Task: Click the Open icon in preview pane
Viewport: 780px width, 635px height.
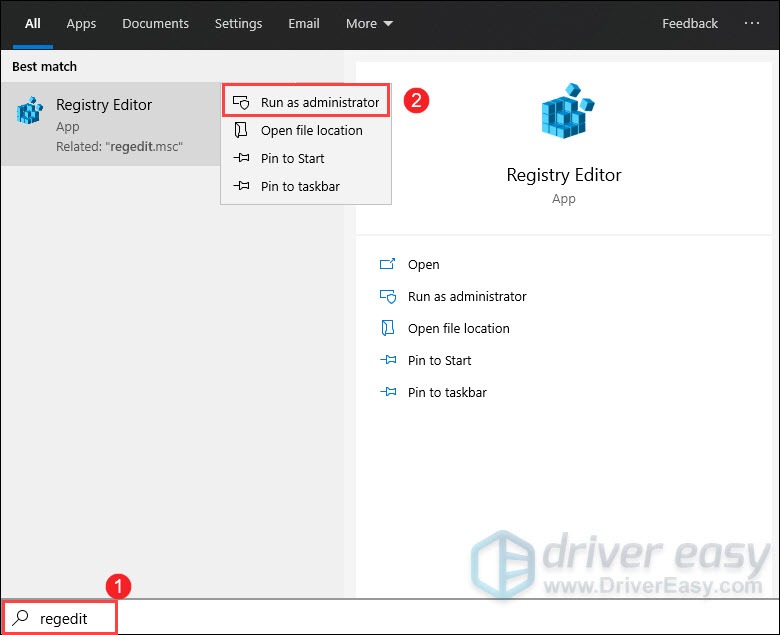Action: click(x=388, y=264)
